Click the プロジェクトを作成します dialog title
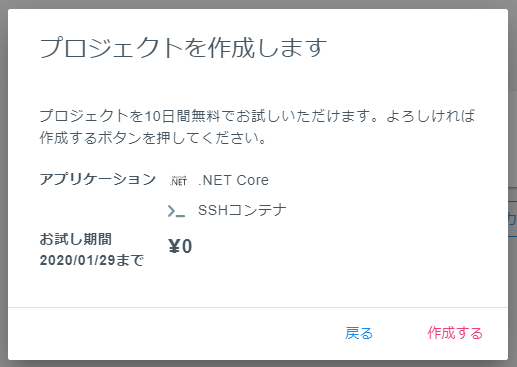The width and height of the screenshot is (517, 367). [x=183, y=48]
